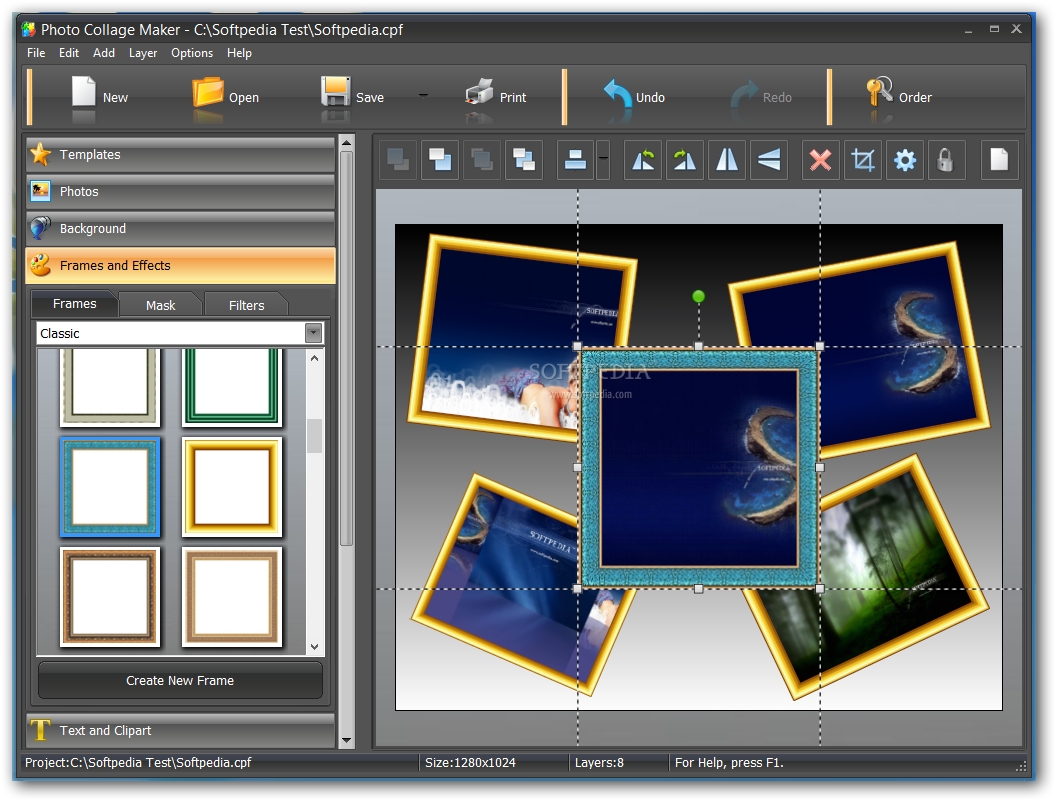Click the blue-and-white three-square layer order icon

[523, 160]
